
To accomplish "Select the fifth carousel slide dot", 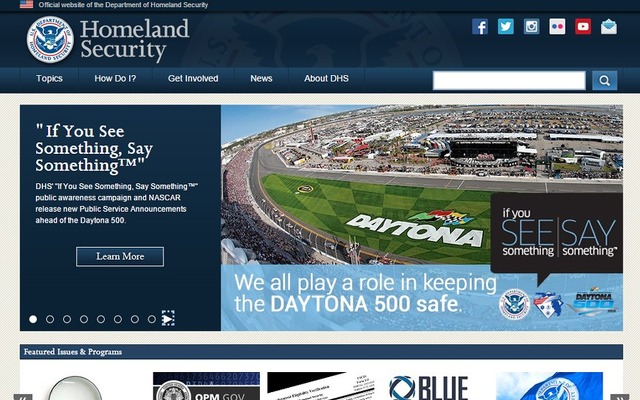I will pos(101,319).
